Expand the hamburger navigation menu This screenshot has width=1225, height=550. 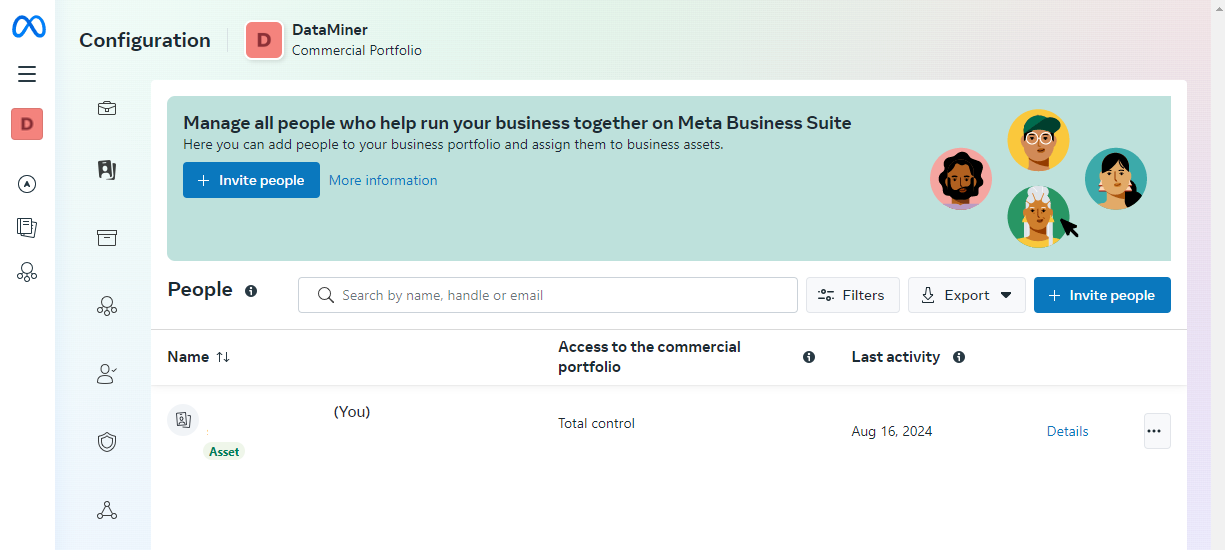point(27,74)
